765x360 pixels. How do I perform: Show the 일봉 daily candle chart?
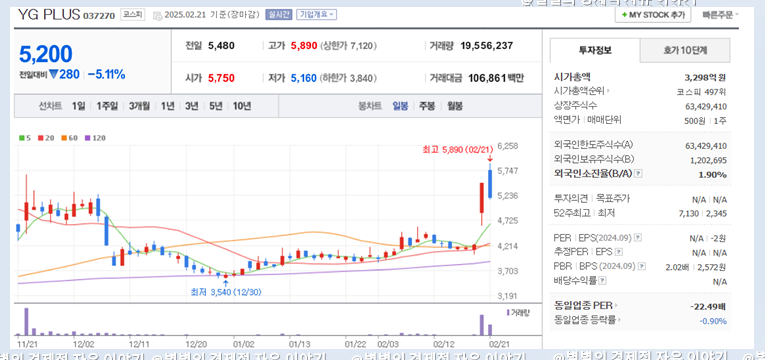[x=401, y=106]
